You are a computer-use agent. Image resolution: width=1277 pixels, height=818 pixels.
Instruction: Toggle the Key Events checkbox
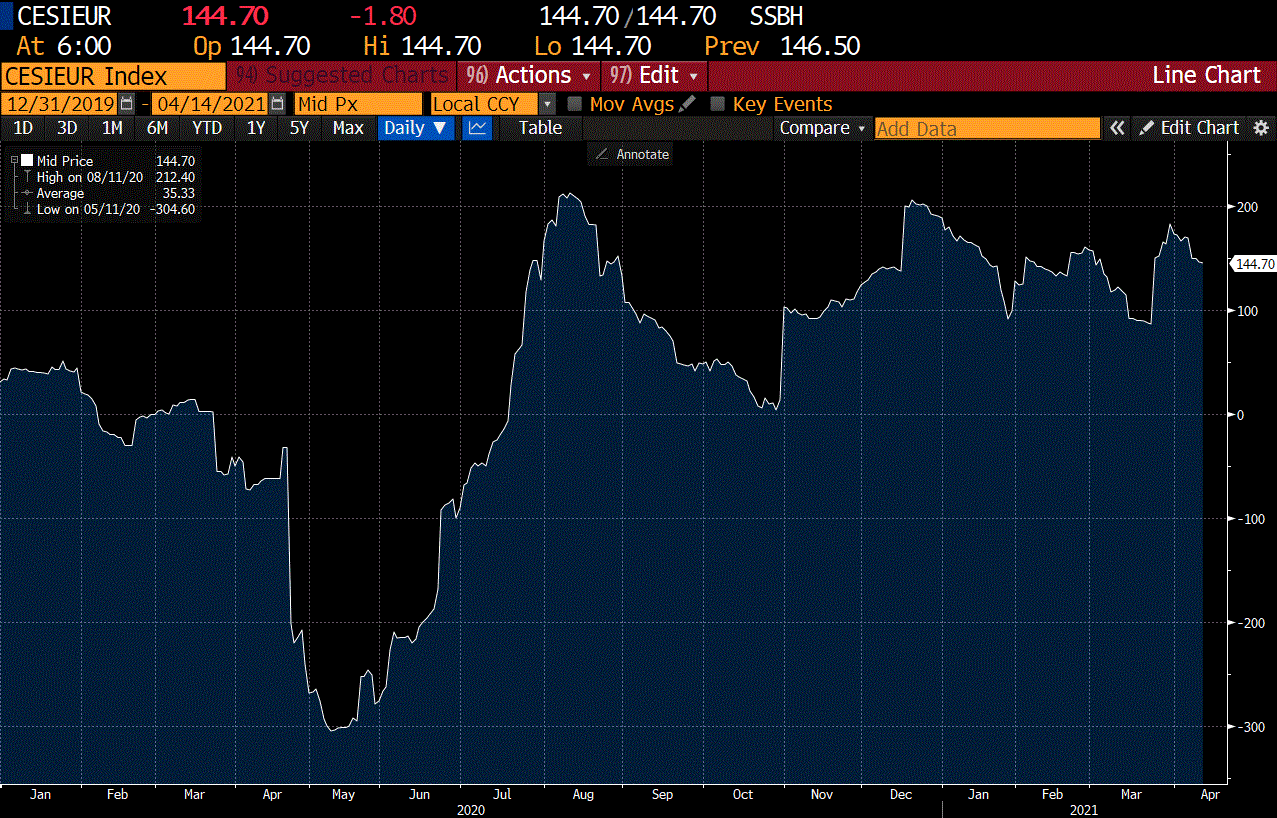(717, 104)
